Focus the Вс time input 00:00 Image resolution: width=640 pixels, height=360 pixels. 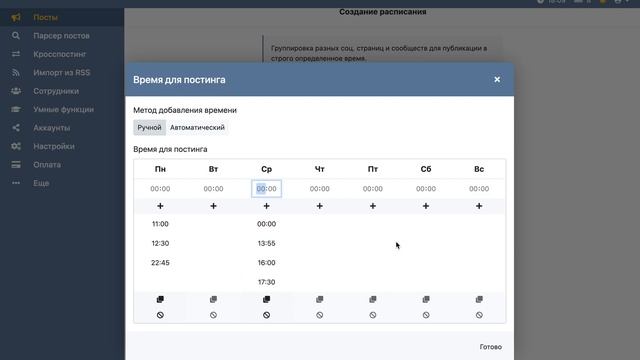coord(479,189)
